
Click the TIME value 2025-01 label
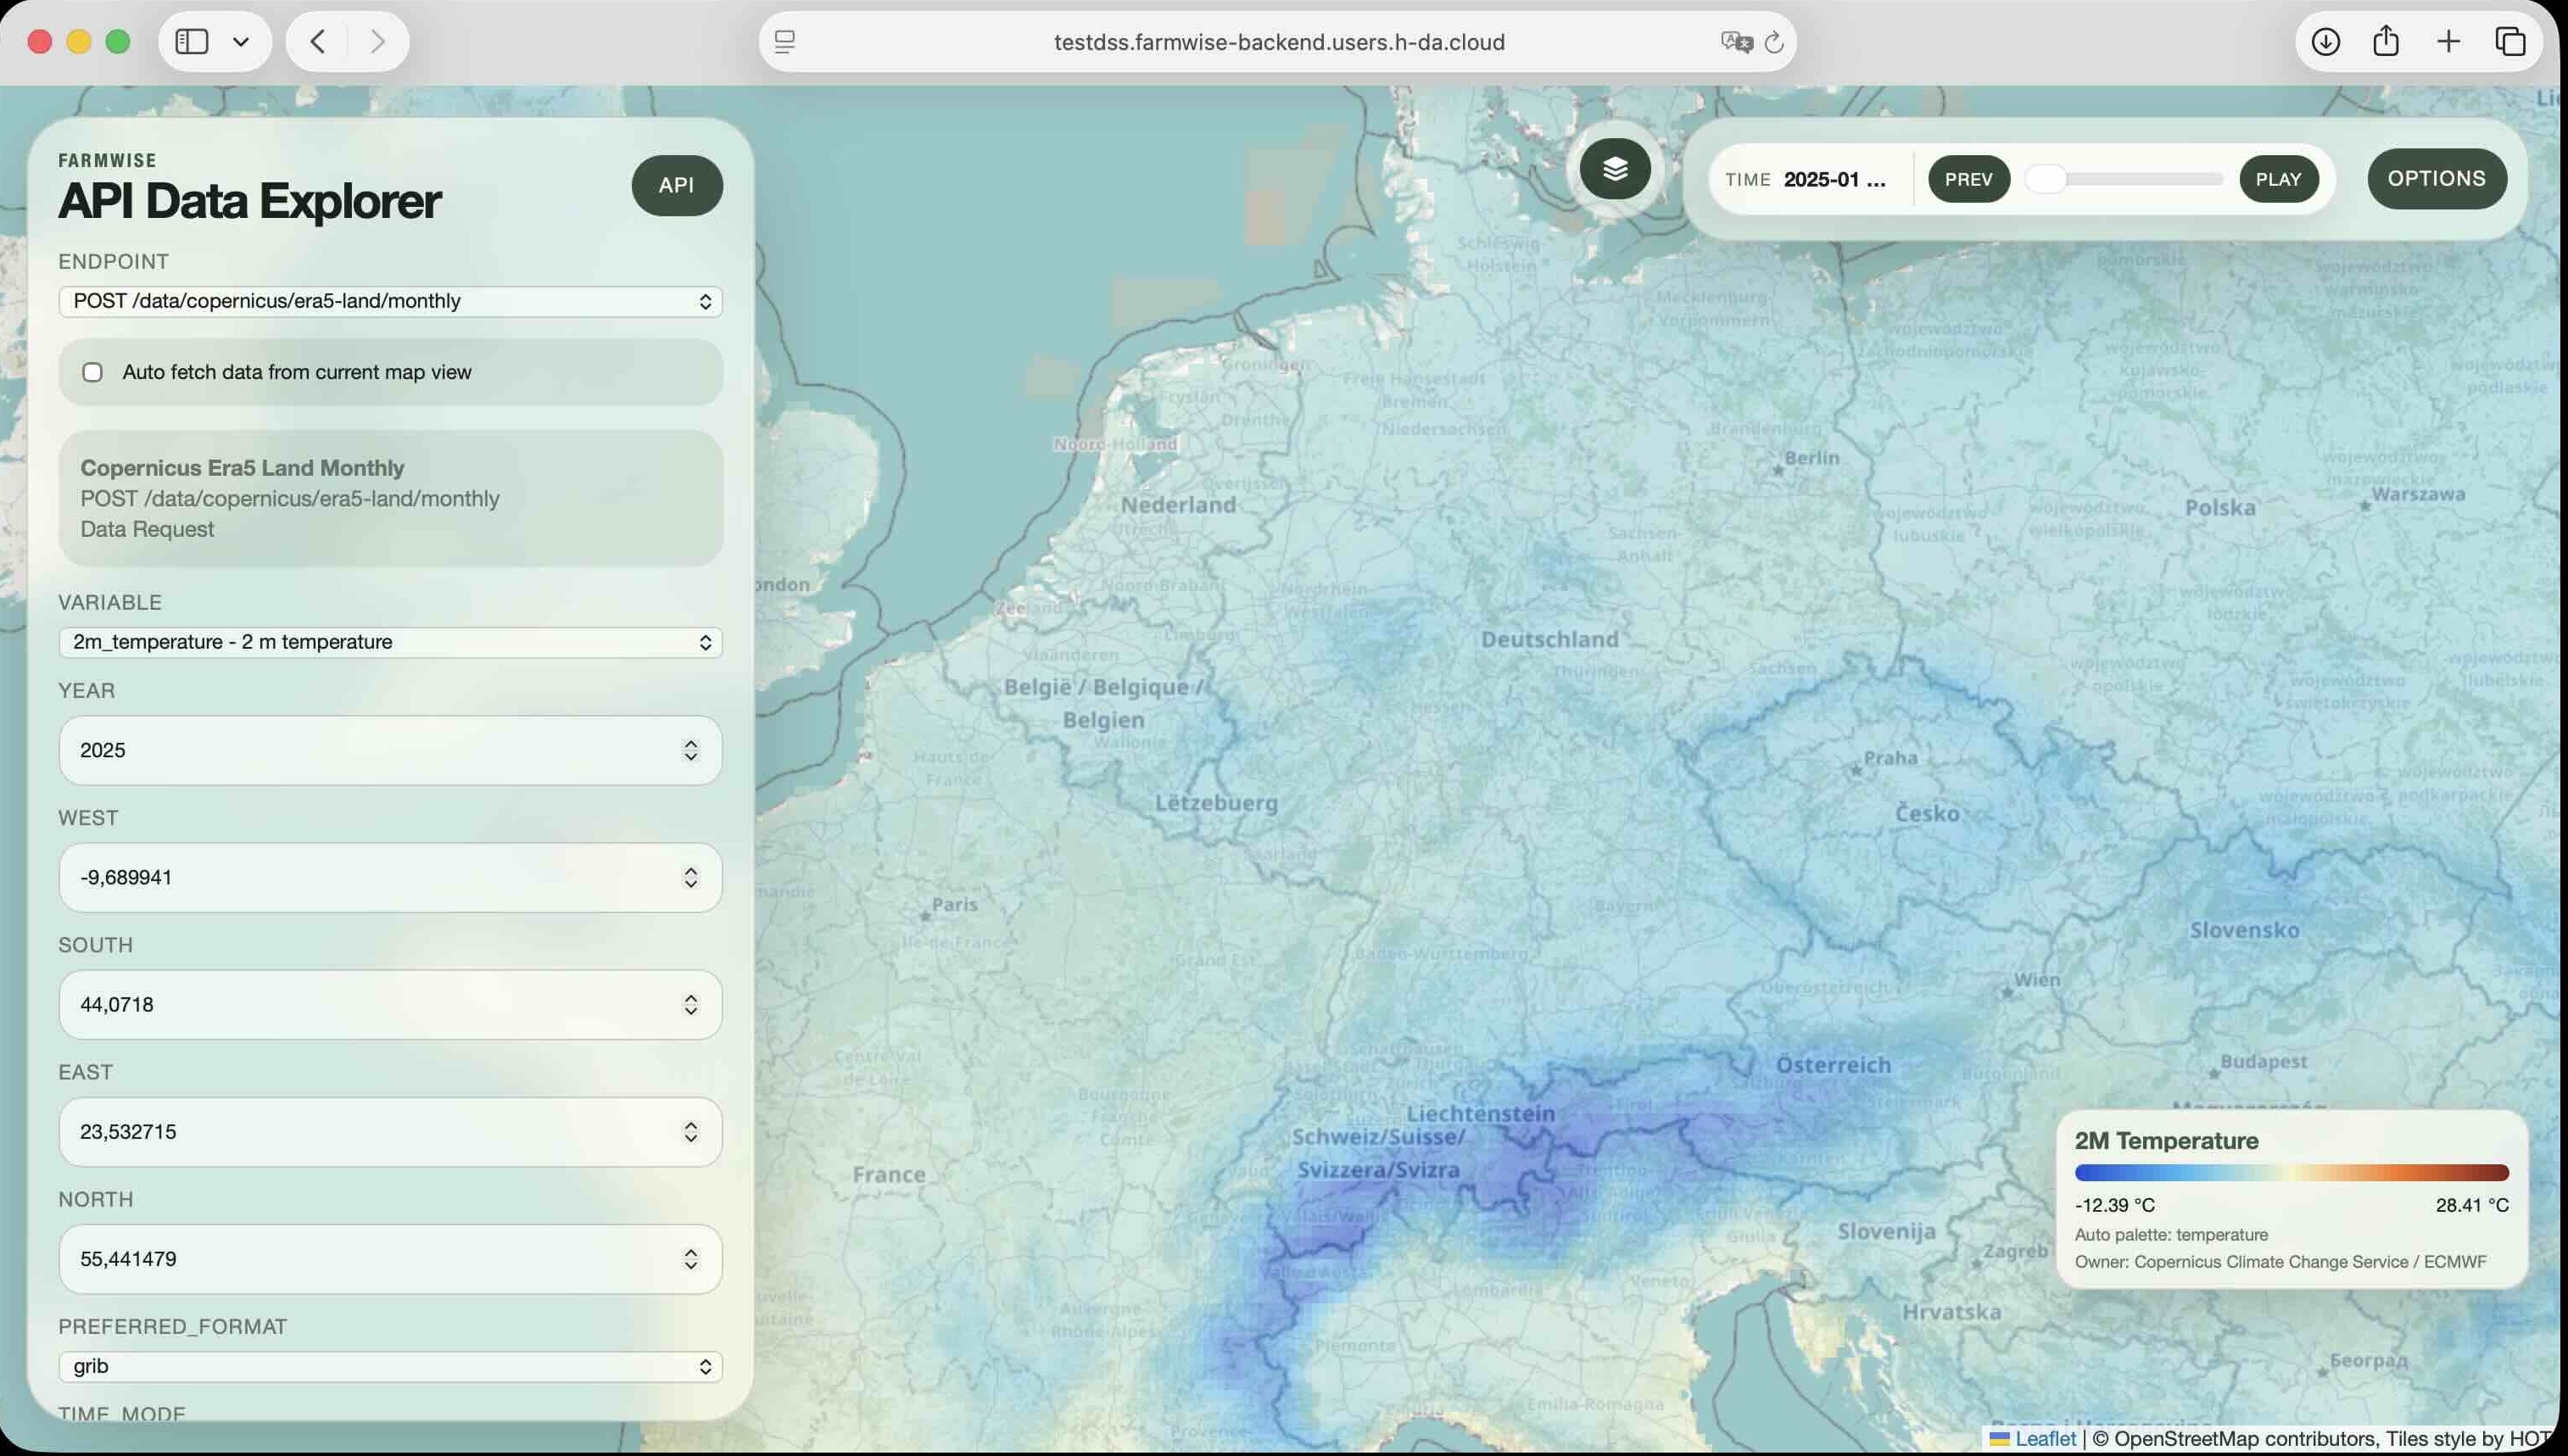pyautogui.click(x=1835, y=179)
